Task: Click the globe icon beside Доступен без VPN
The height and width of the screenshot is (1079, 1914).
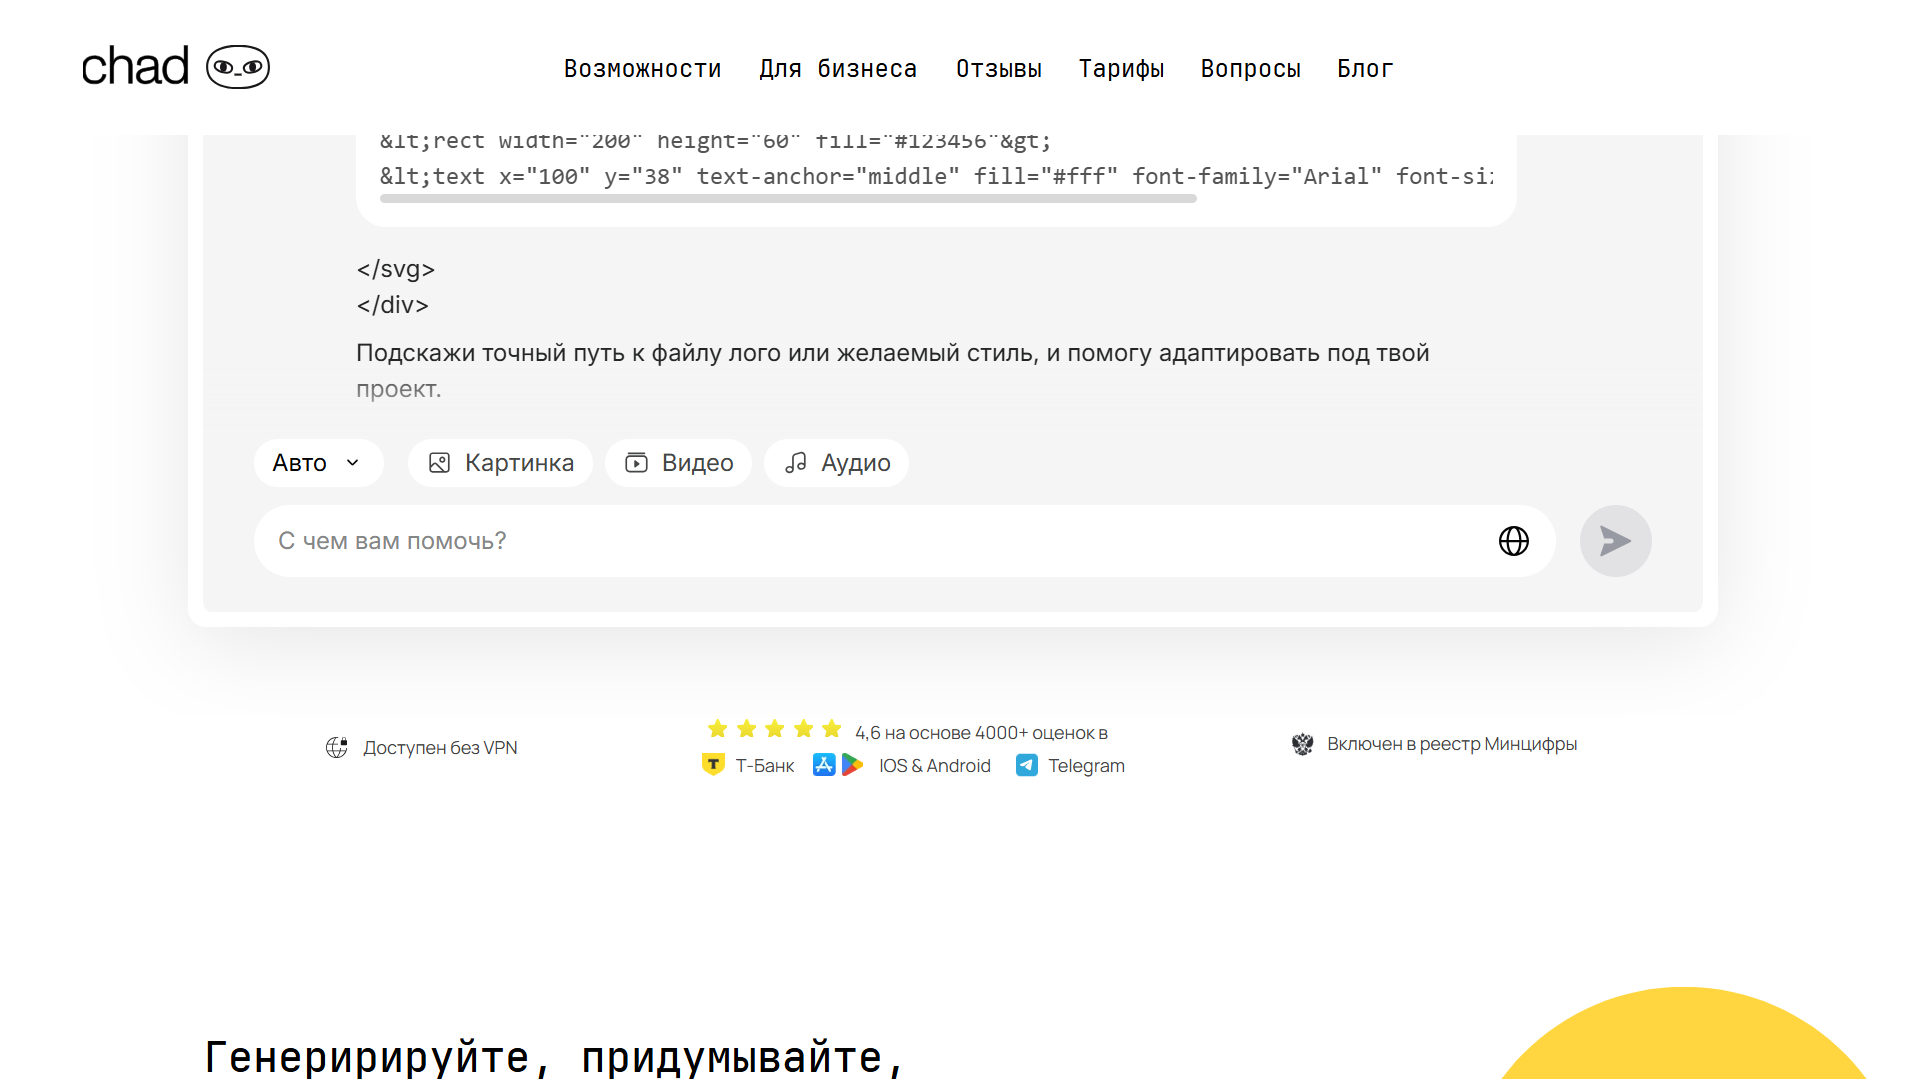Action: point(337,748)
